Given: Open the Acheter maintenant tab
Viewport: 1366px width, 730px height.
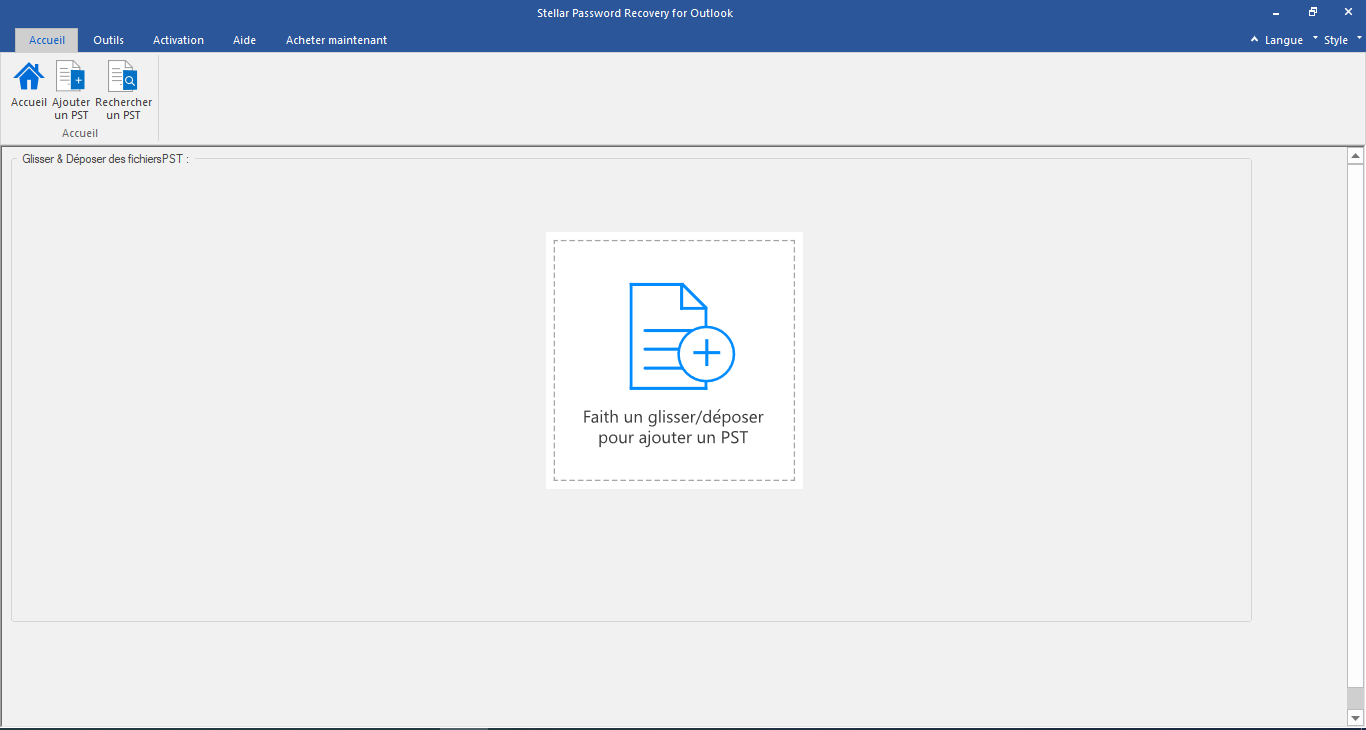Looking at the screenshot, I should (x=336, y=40).
